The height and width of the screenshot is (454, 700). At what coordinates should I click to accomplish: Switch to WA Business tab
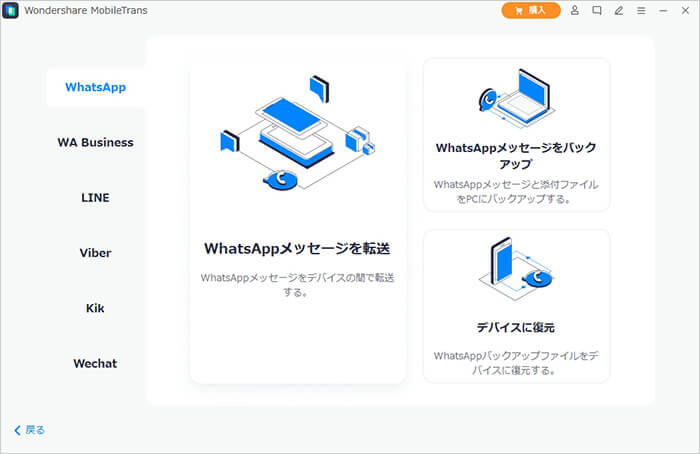95,142
